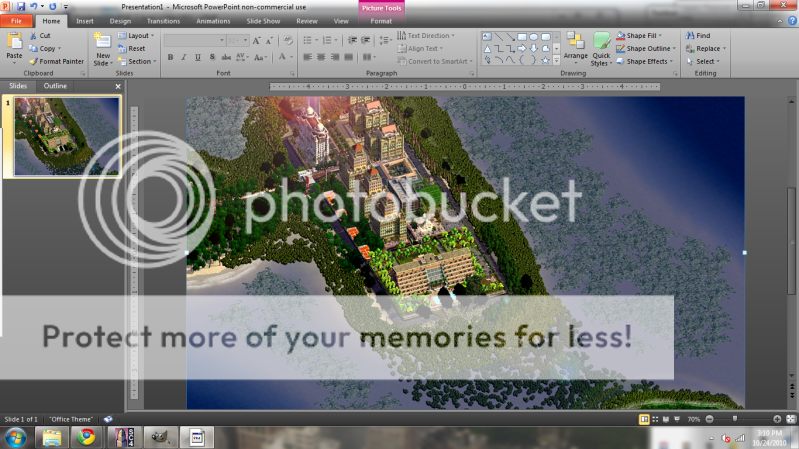Open Align Text dropdown
The height and width of the screenshot is (449, 799).
420,48
